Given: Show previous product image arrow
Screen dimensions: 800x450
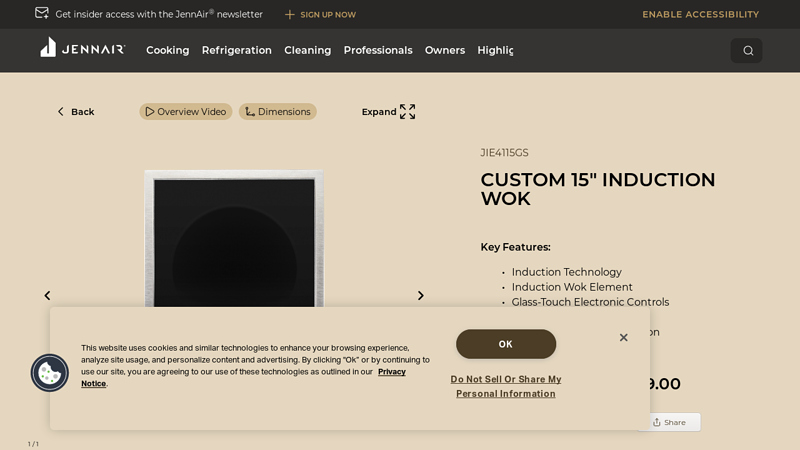Looking at the screenshot, I should coord(47,296).
